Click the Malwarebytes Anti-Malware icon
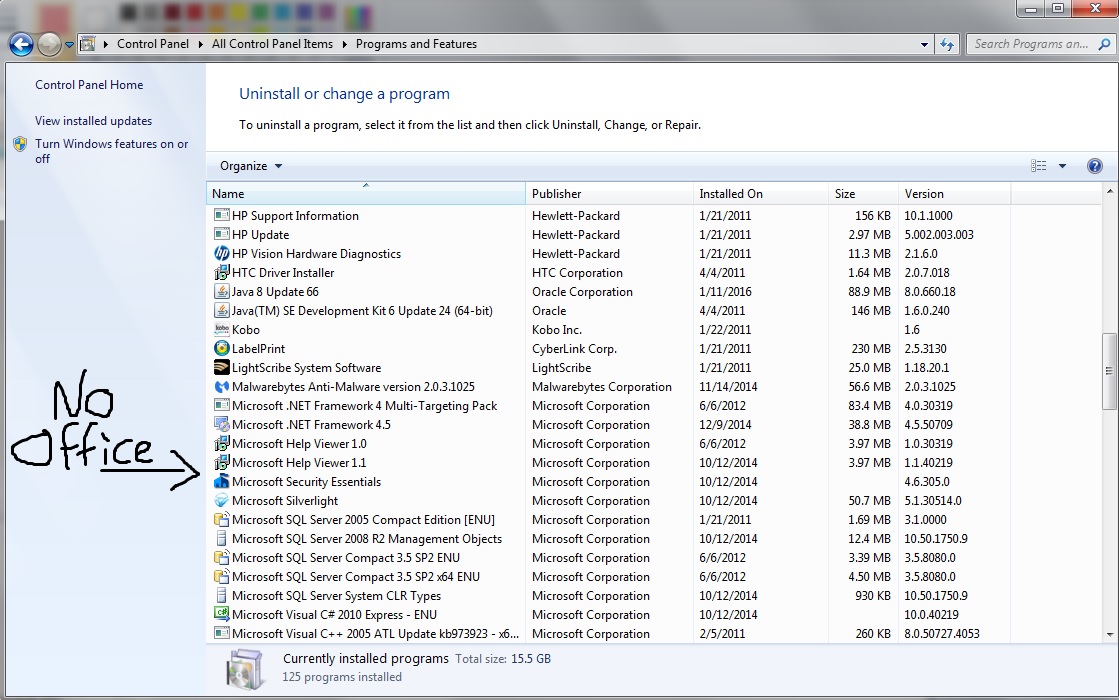Image resolution: width=1119 pixels, height=700 pixels. point(221,387)
